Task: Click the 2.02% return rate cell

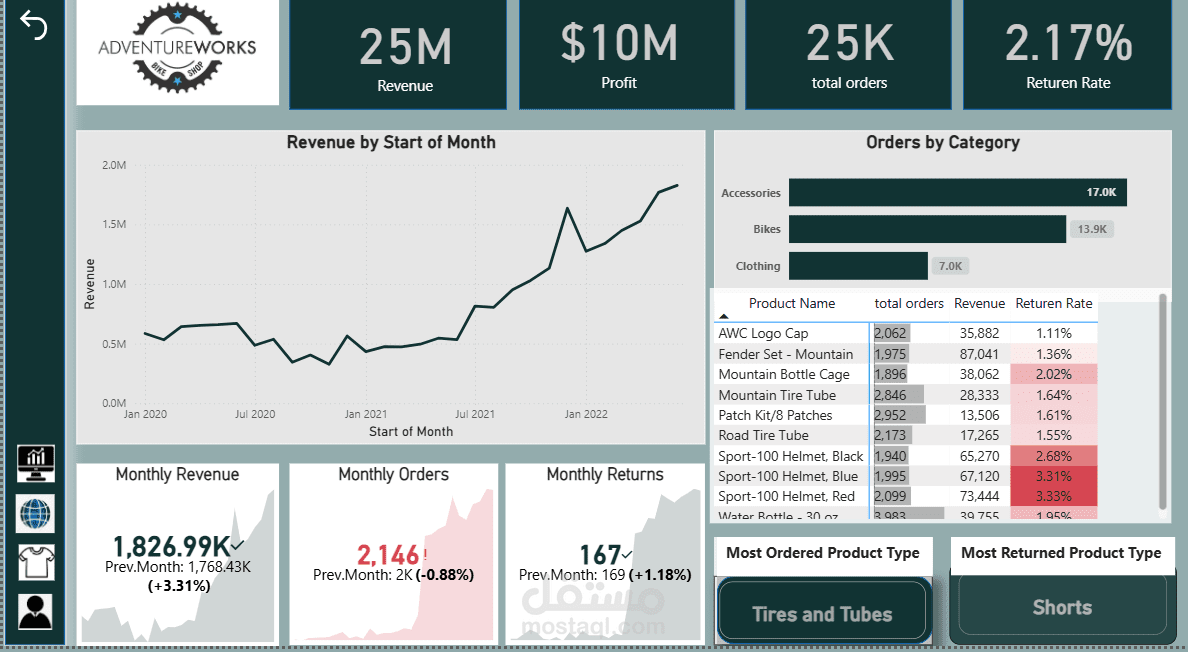Action: pyautogui.click(x=1053, y=374)
